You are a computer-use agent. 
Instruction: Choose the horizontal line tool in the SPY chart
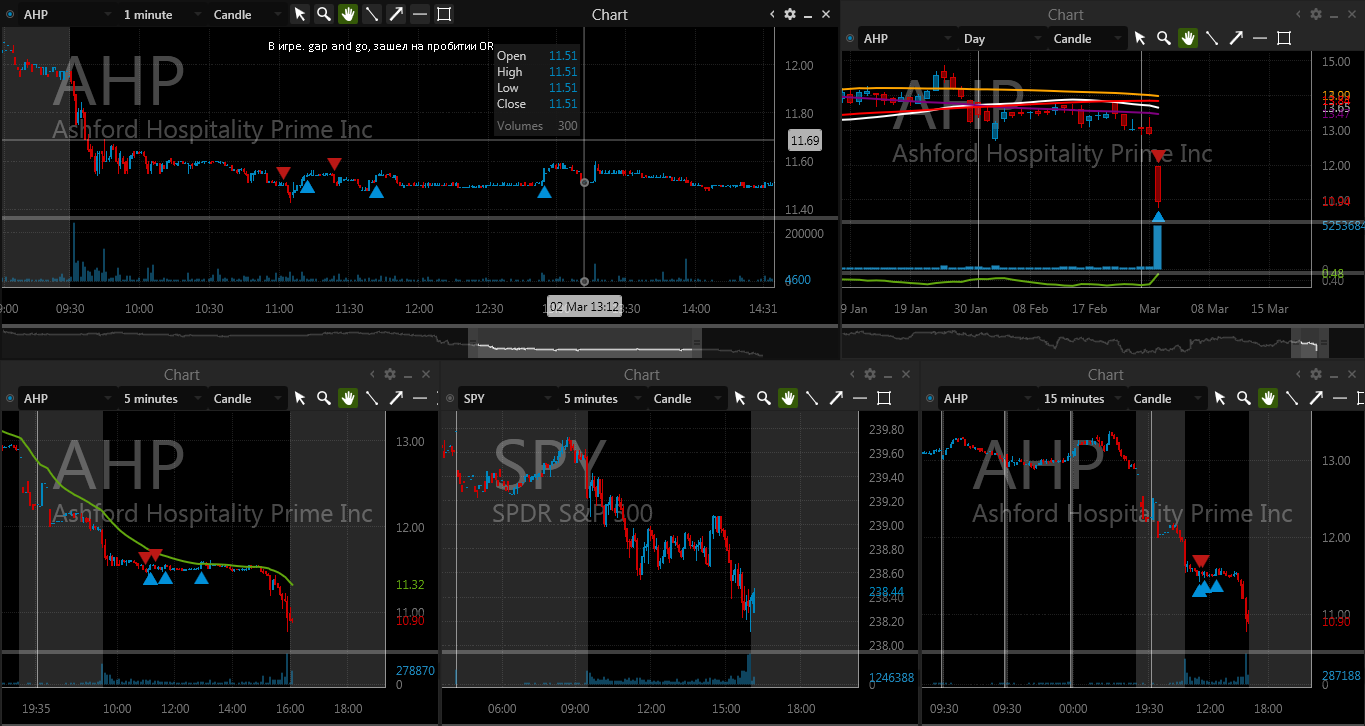tap(860, 398)
